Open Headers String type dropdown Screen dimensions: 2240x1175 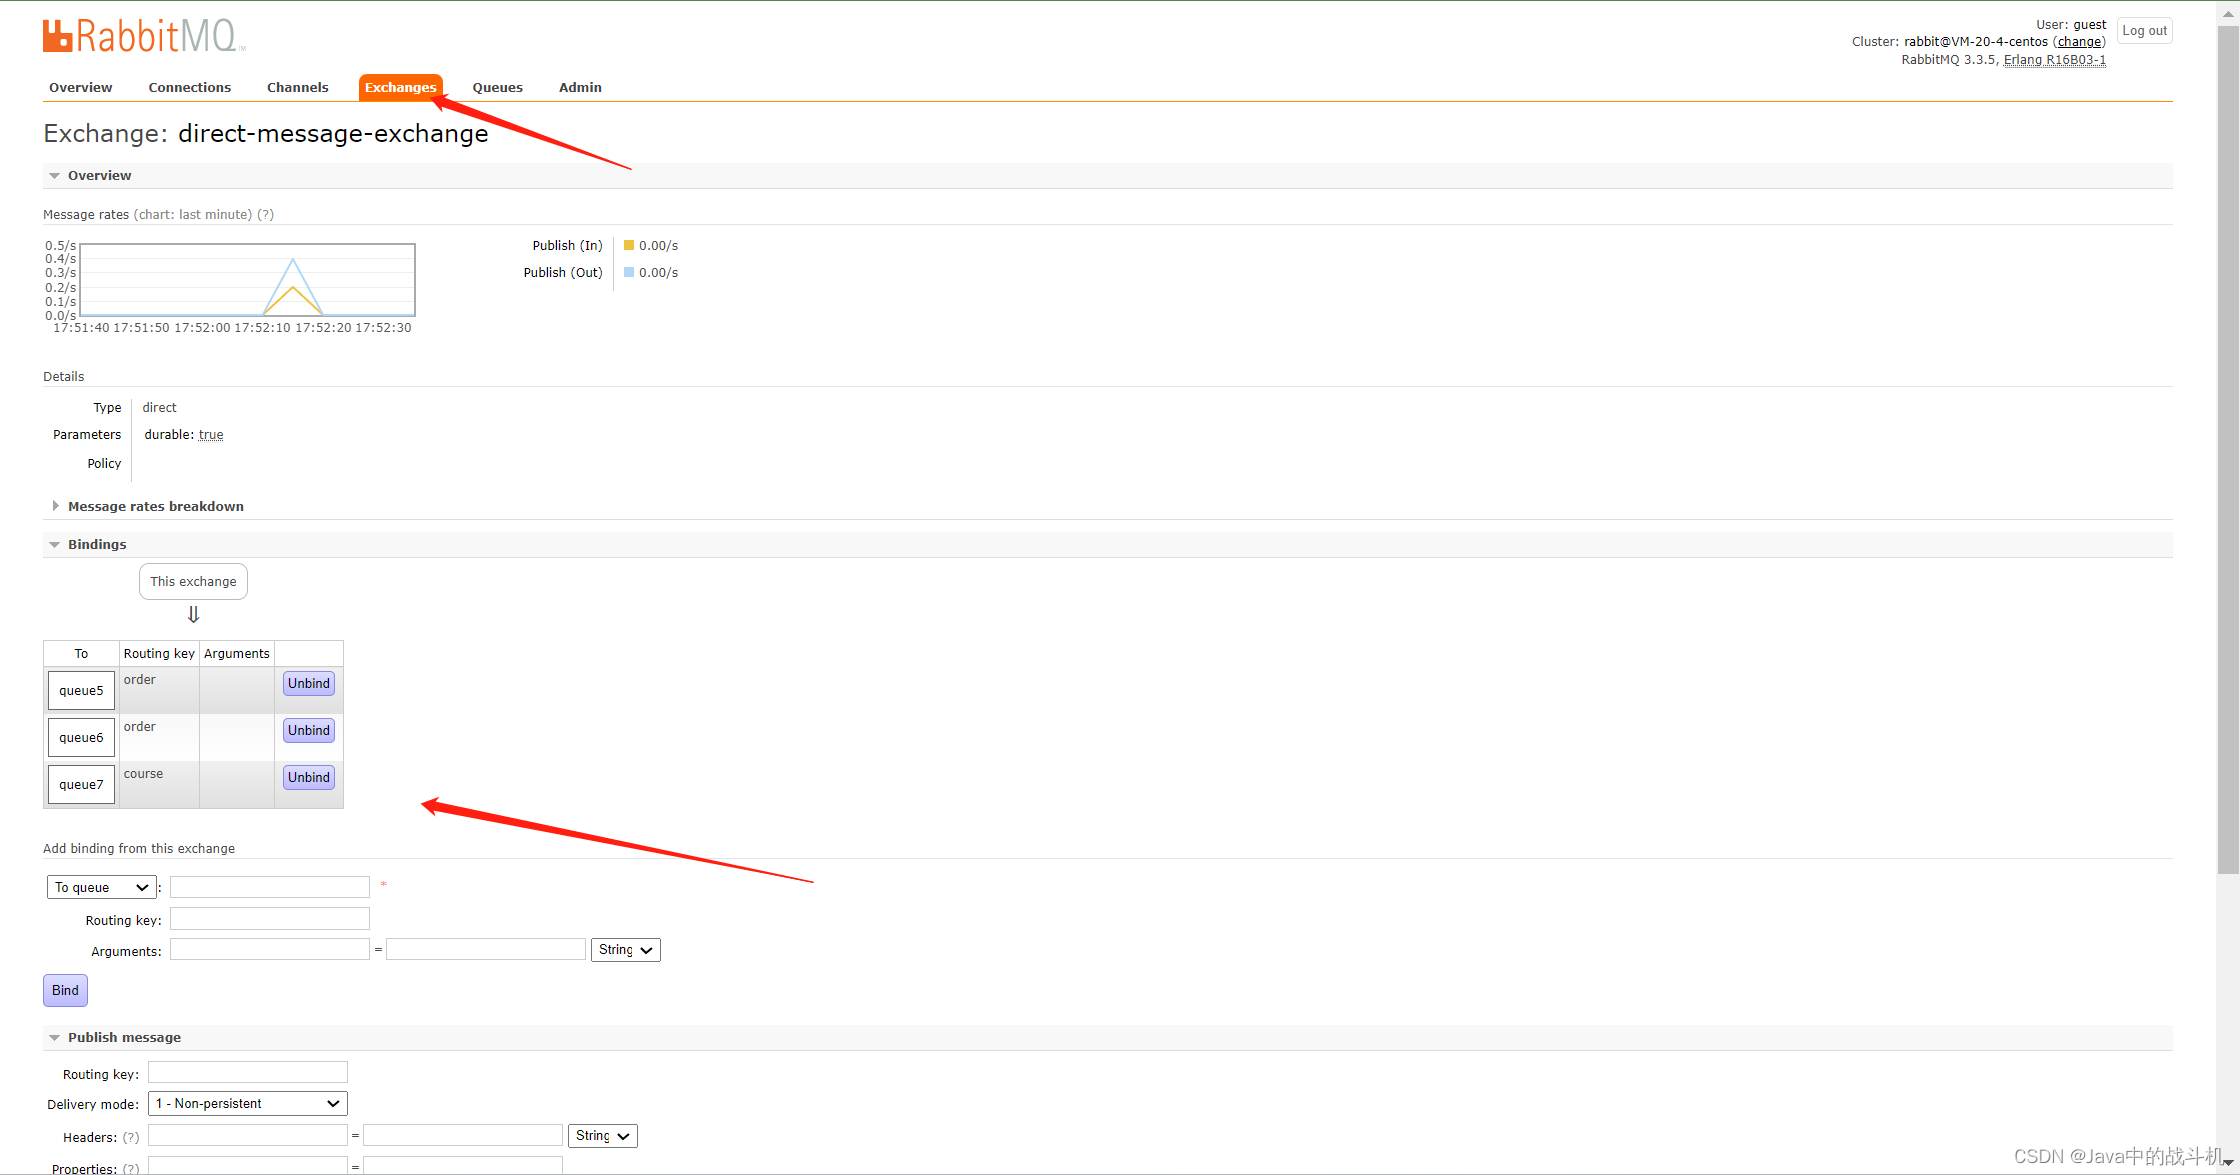[603, 1136]
